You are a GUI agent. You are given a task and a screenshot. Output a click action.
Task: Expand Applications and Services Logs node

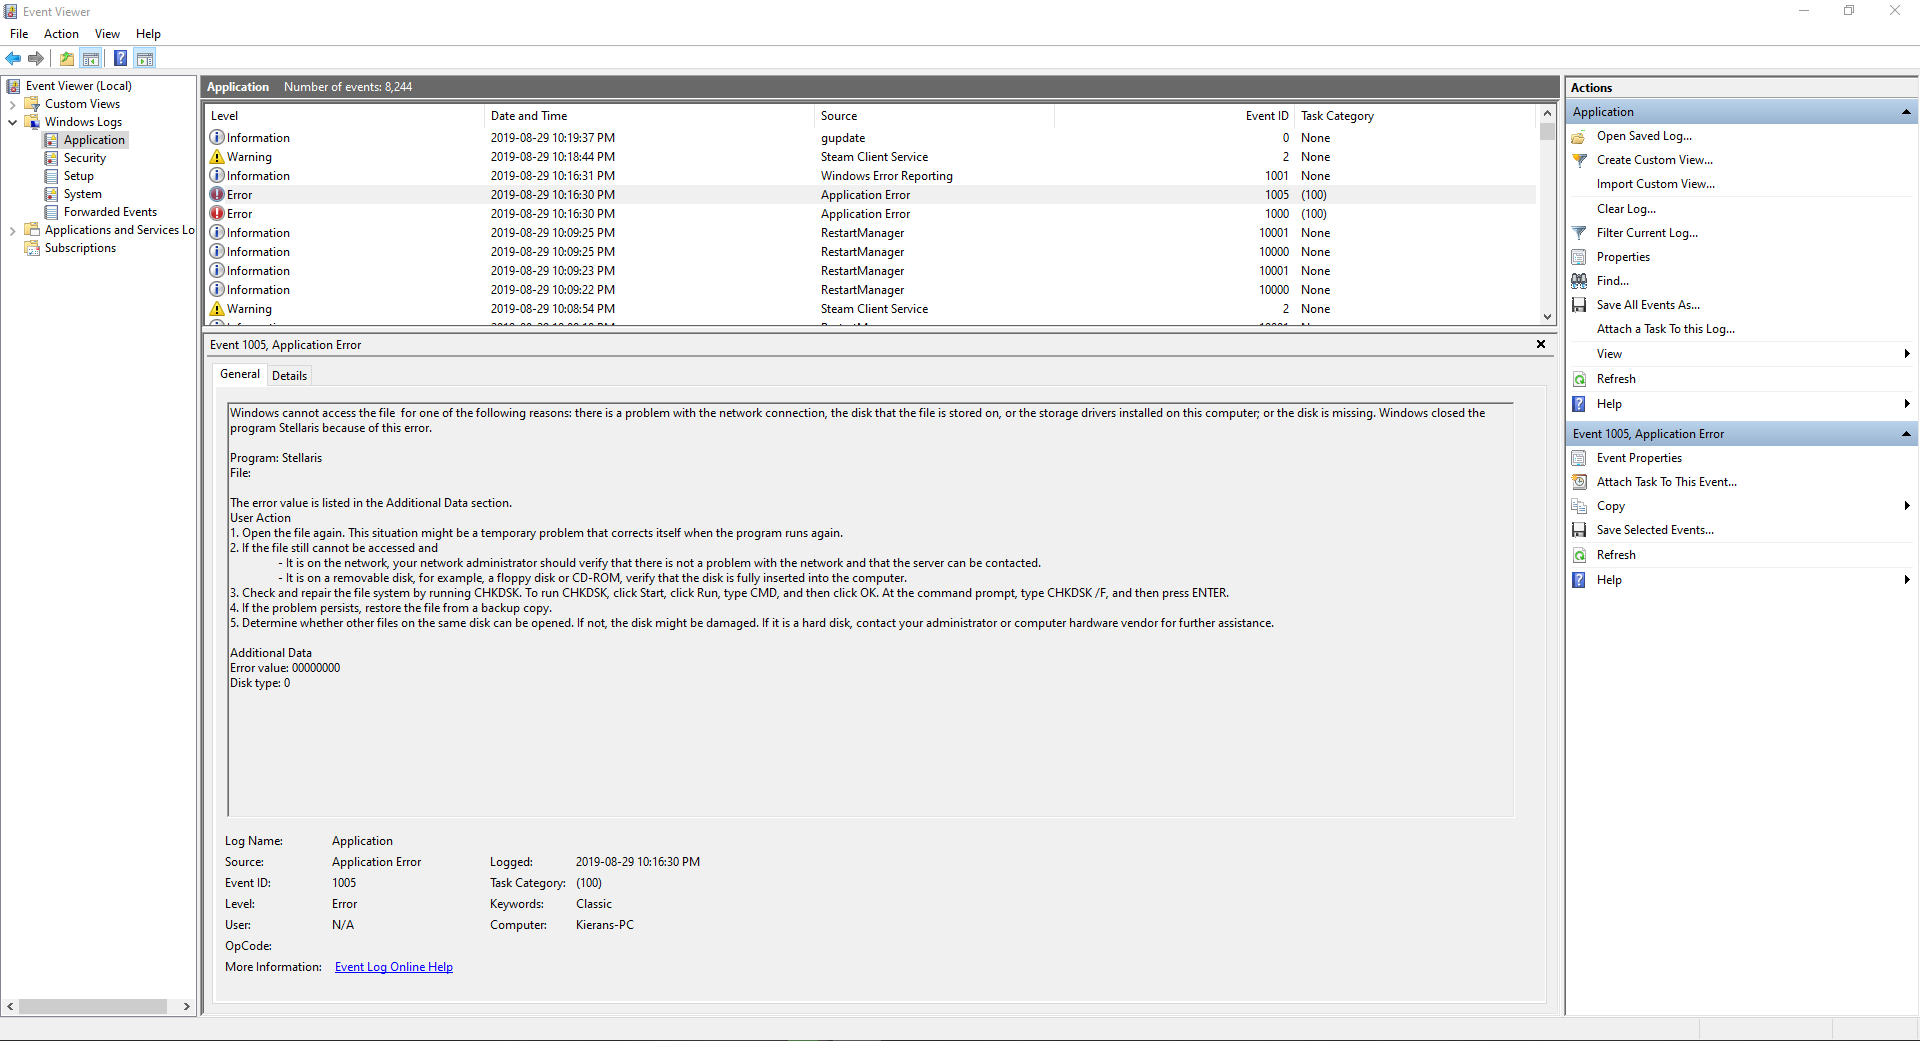tap(12, 230)
